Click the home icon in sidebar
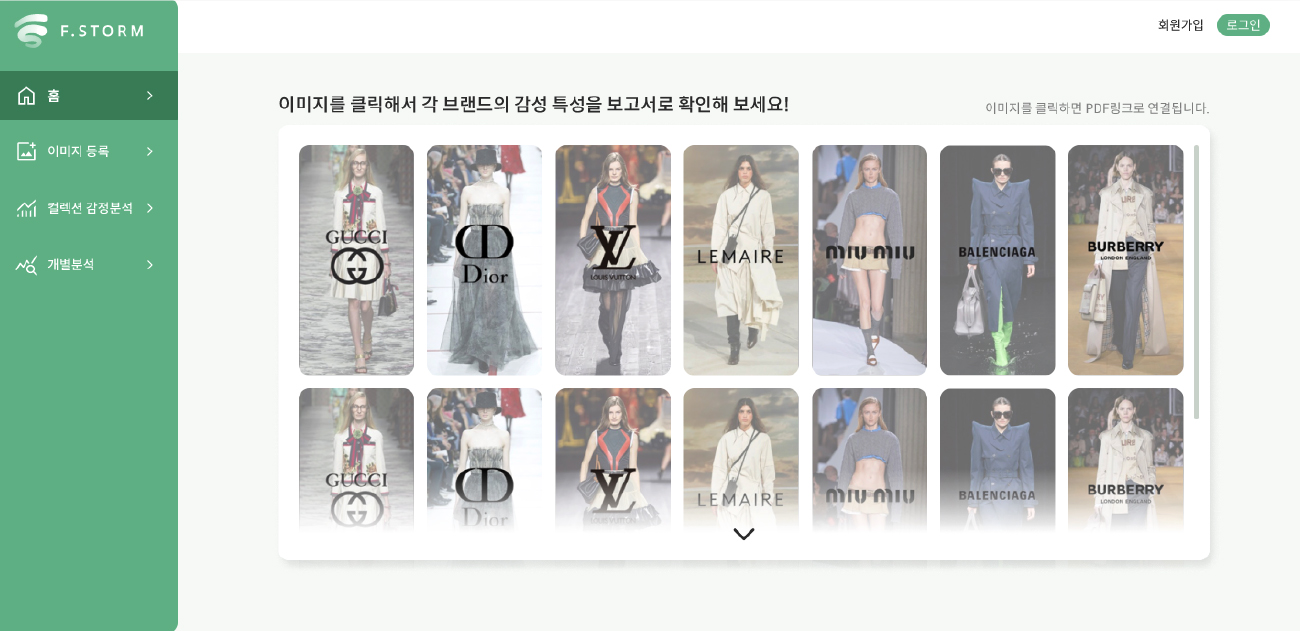This screenshot has height=631, width=1300. pyautogui.click(x=27, y=96)
